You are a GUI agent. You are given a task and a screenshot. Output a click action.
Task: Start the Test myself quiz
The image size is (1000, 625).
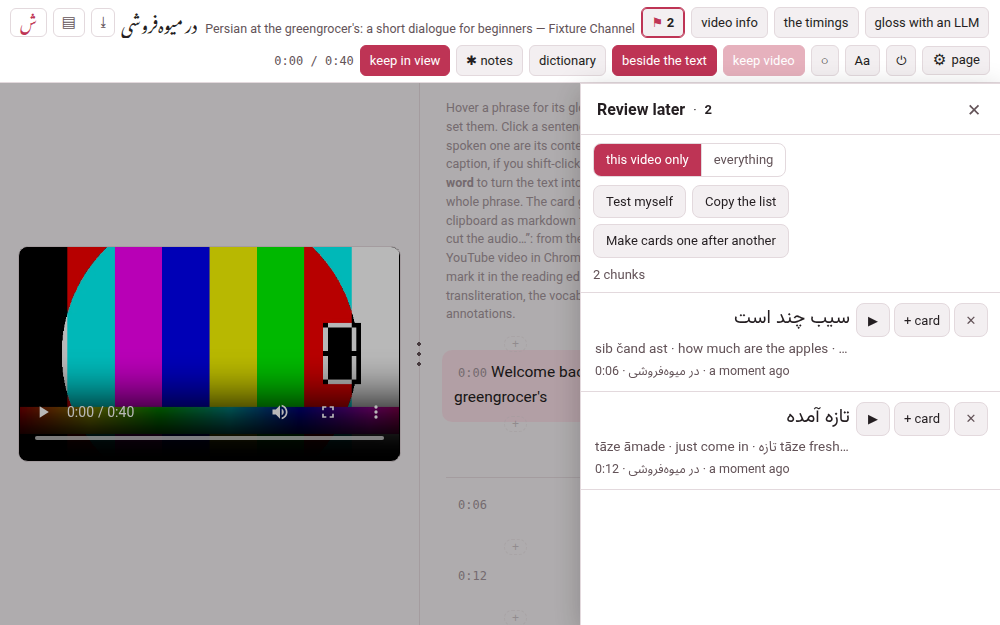tap(639, 202)
